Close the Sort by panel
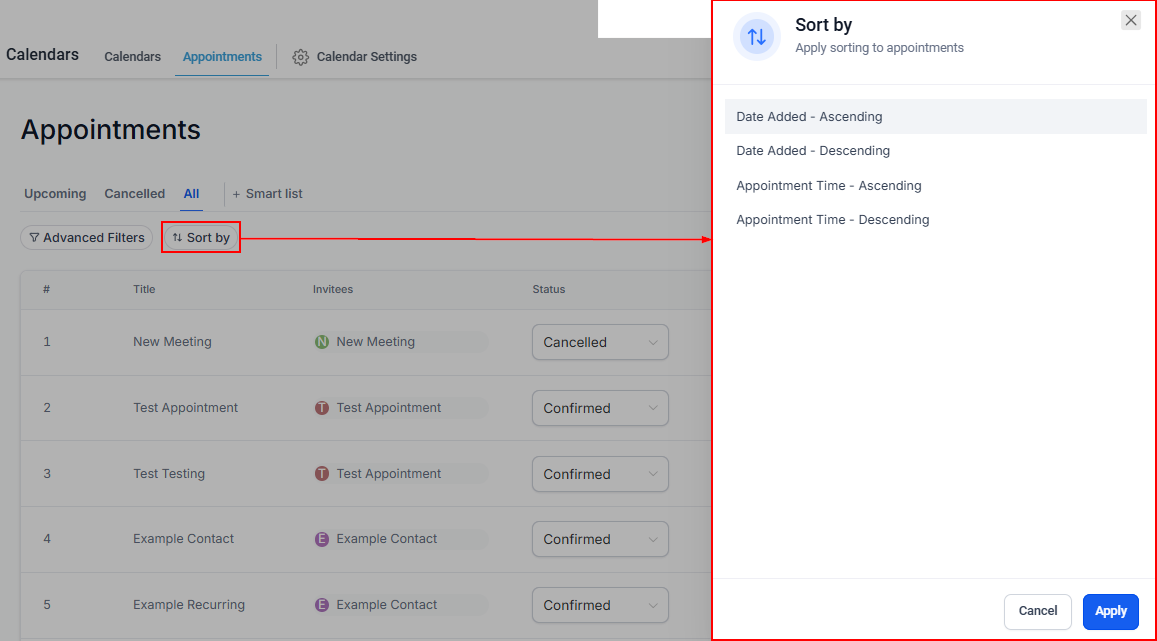This screenshot has height=641, width=1157. tap(1130, 20)
